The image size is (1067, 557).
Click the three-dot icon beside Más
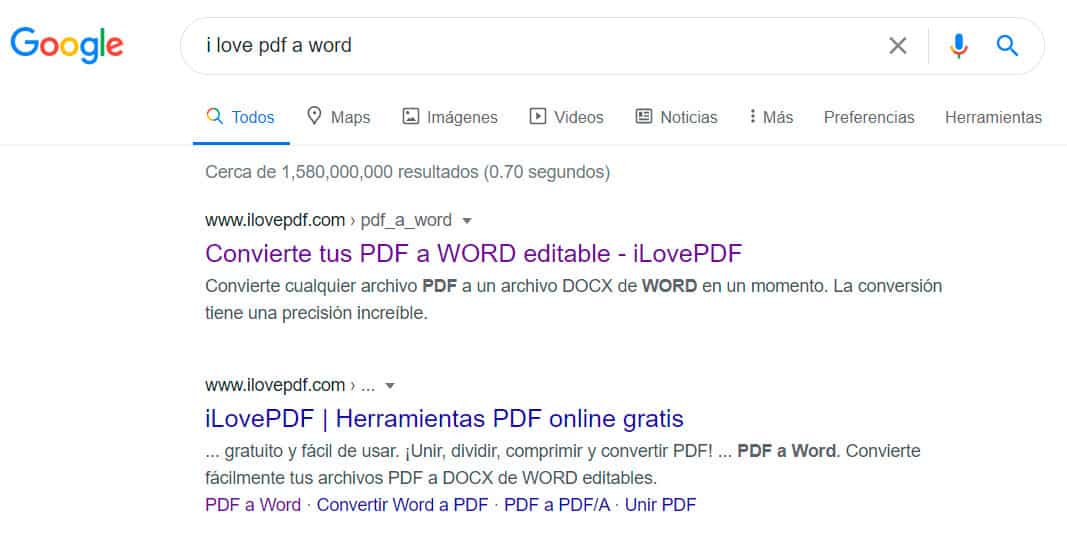(752, 116)
